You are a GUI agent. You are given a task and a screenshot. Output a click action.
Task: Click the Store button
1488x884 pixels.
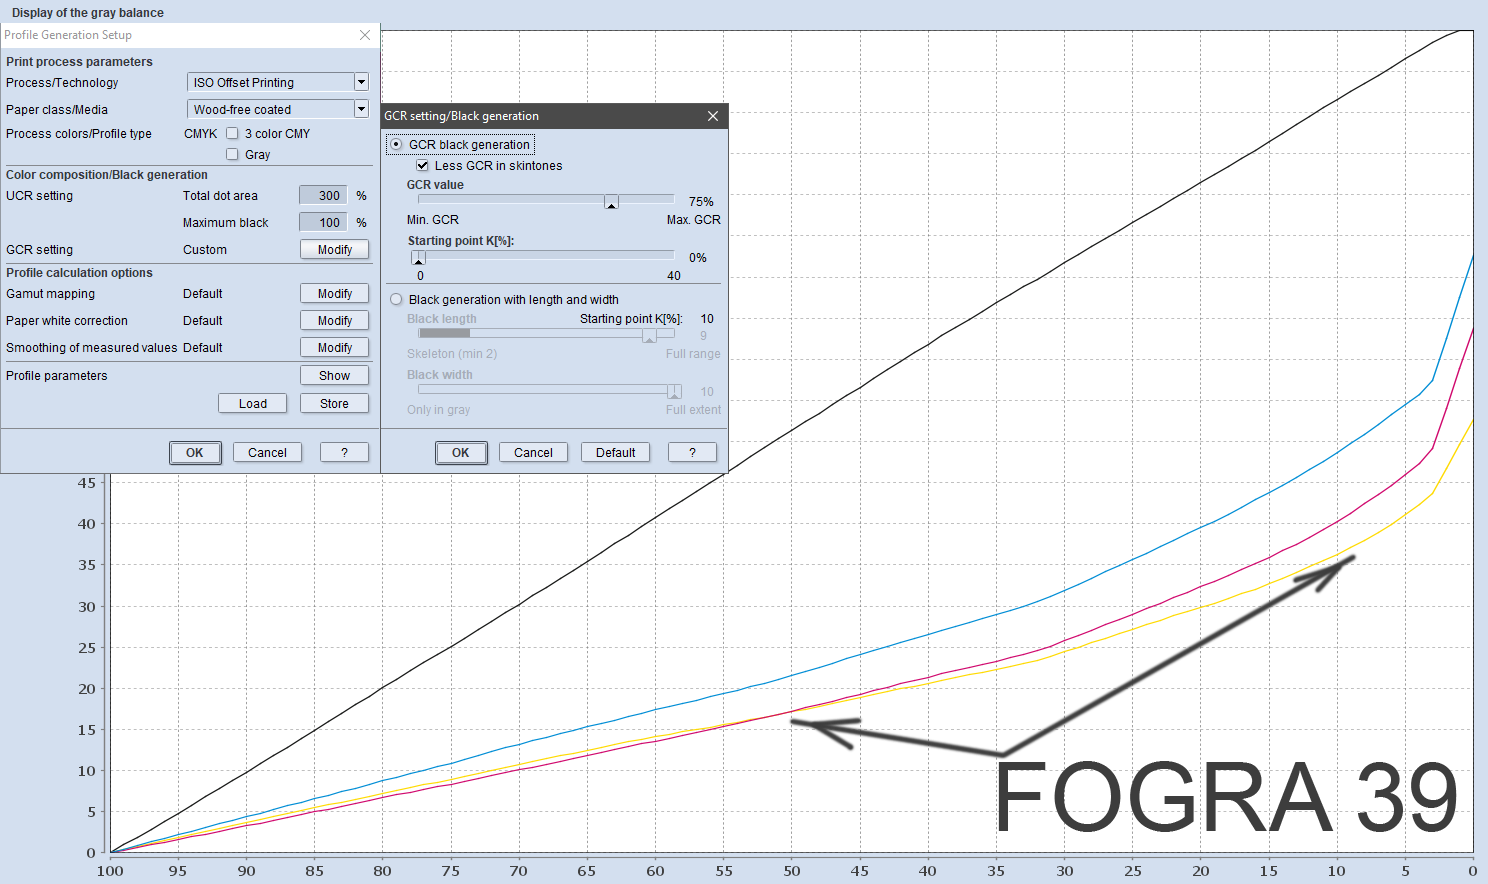335,404
